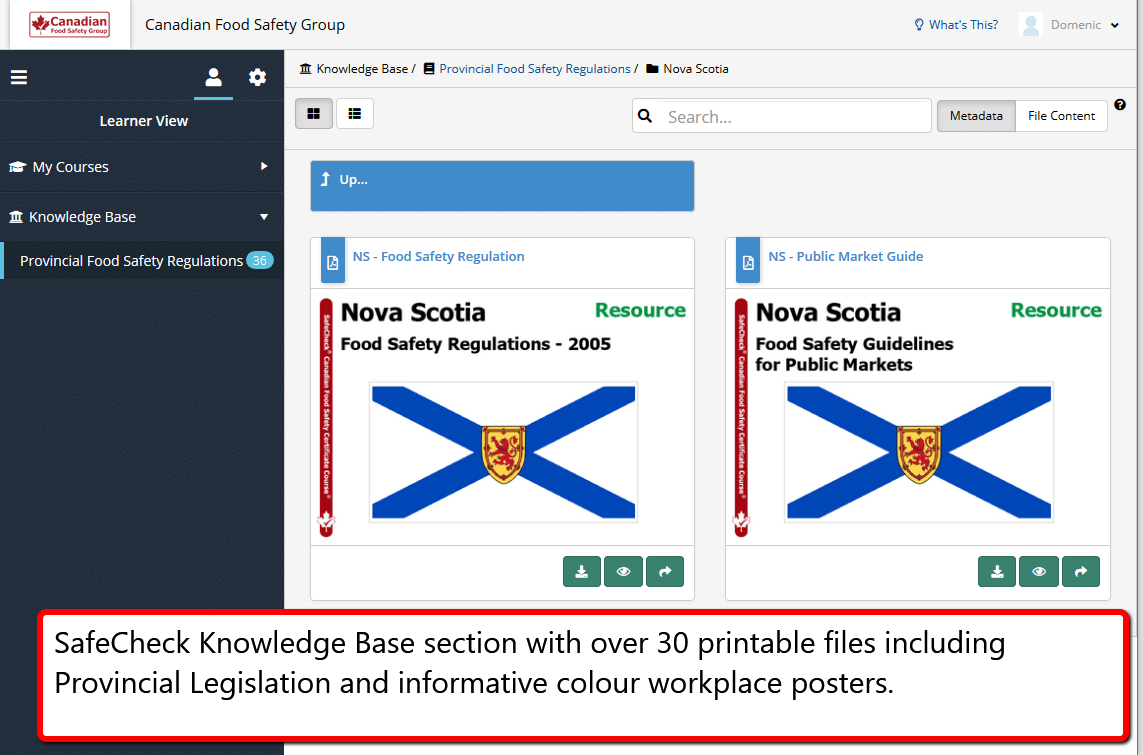Image resolution: width=1143 pixels, height=755 pixels.
Task: Click PDF file icon for NS - Food Safety Regulation
Action: 332,261
